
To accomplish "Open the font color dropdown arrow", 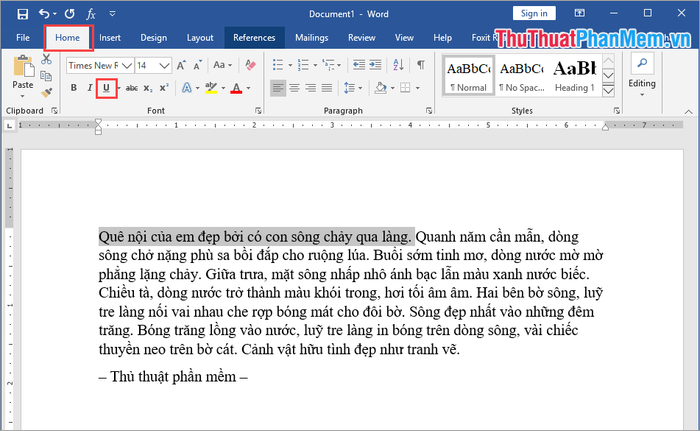I will [x=248, y=88].
